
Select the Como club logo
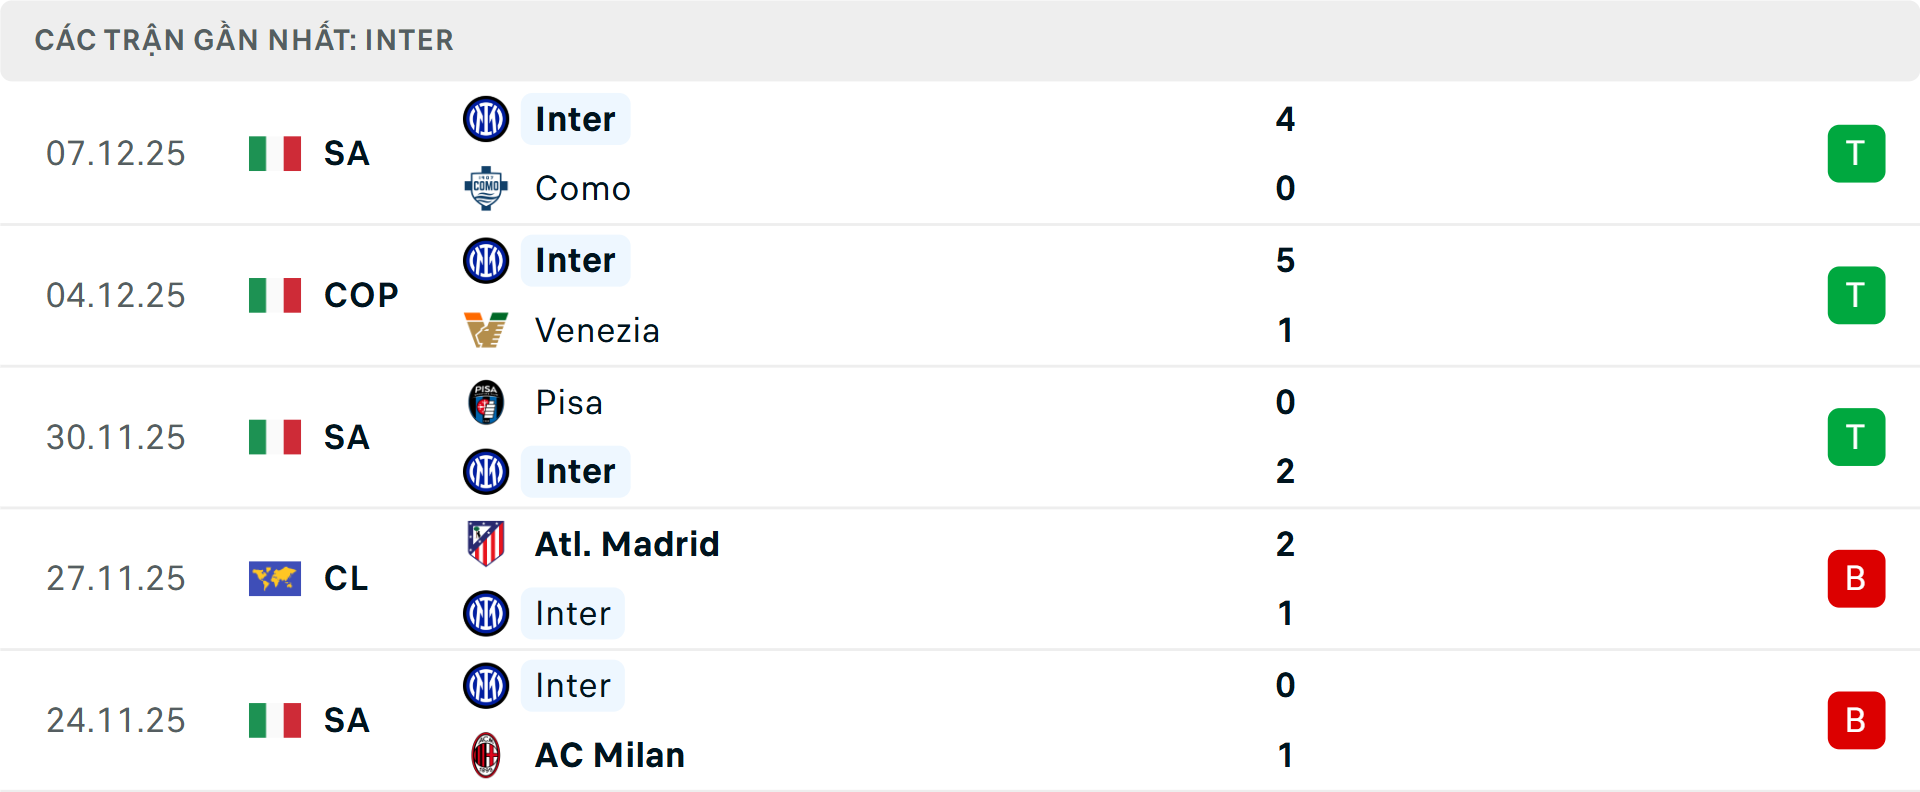[x=486, y=188]
